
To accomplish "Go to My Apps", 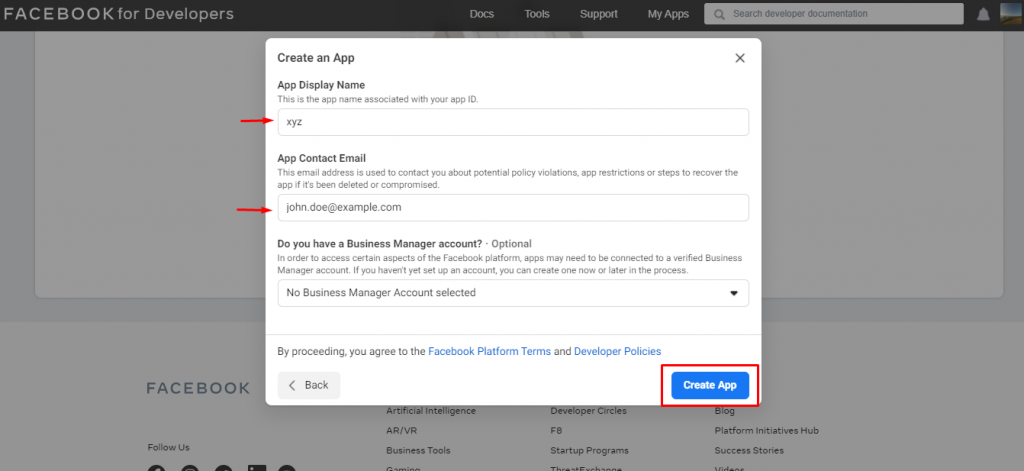I will 668,14.
